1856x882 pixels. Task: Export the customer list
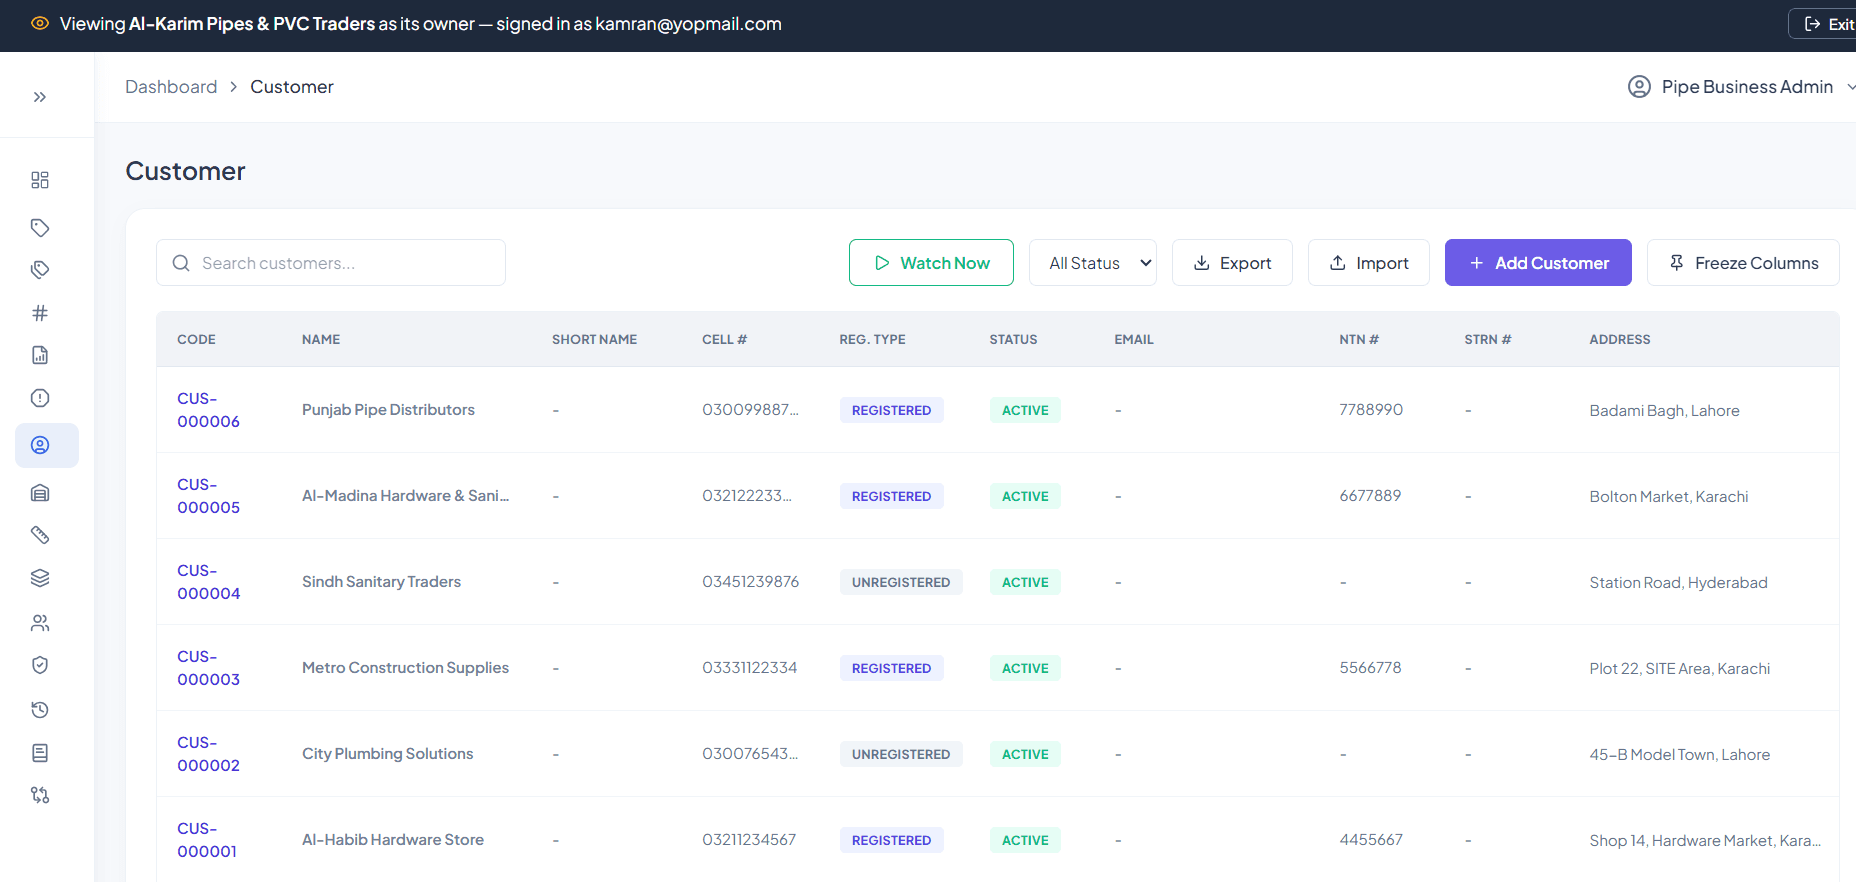(1232, 263)
